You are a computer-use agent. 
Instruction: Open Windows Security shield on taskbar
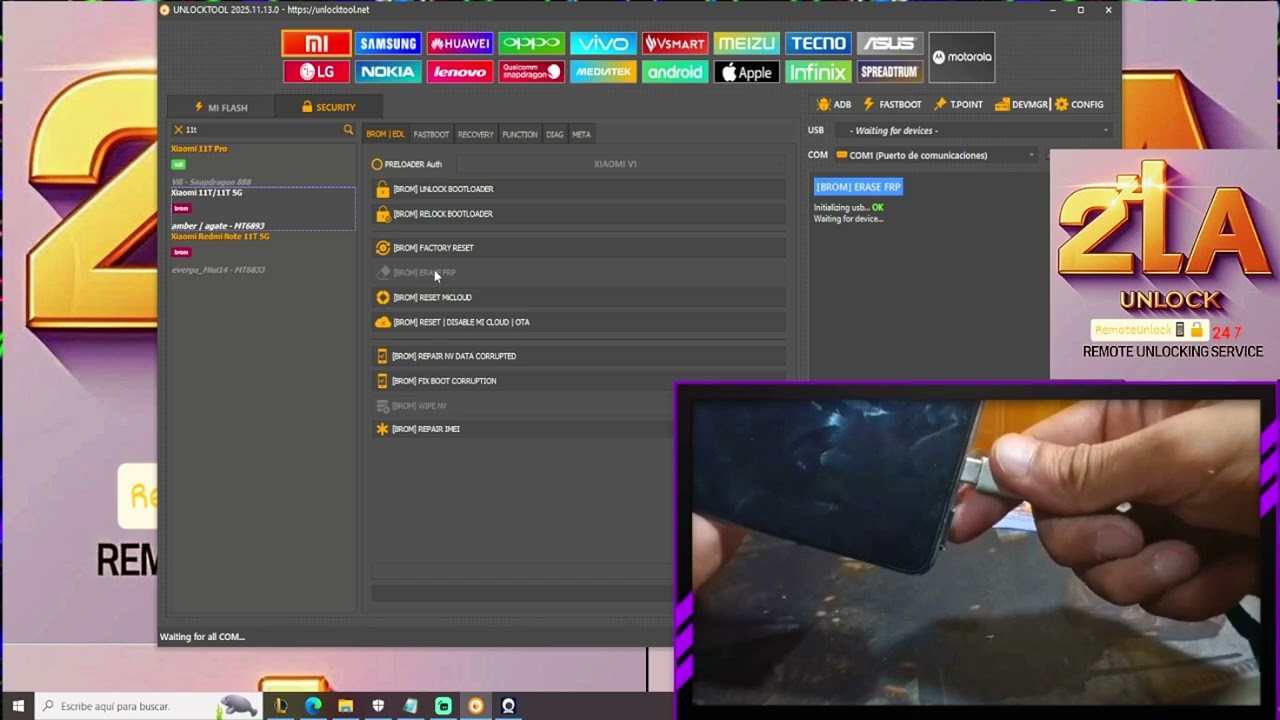point(378,706)
